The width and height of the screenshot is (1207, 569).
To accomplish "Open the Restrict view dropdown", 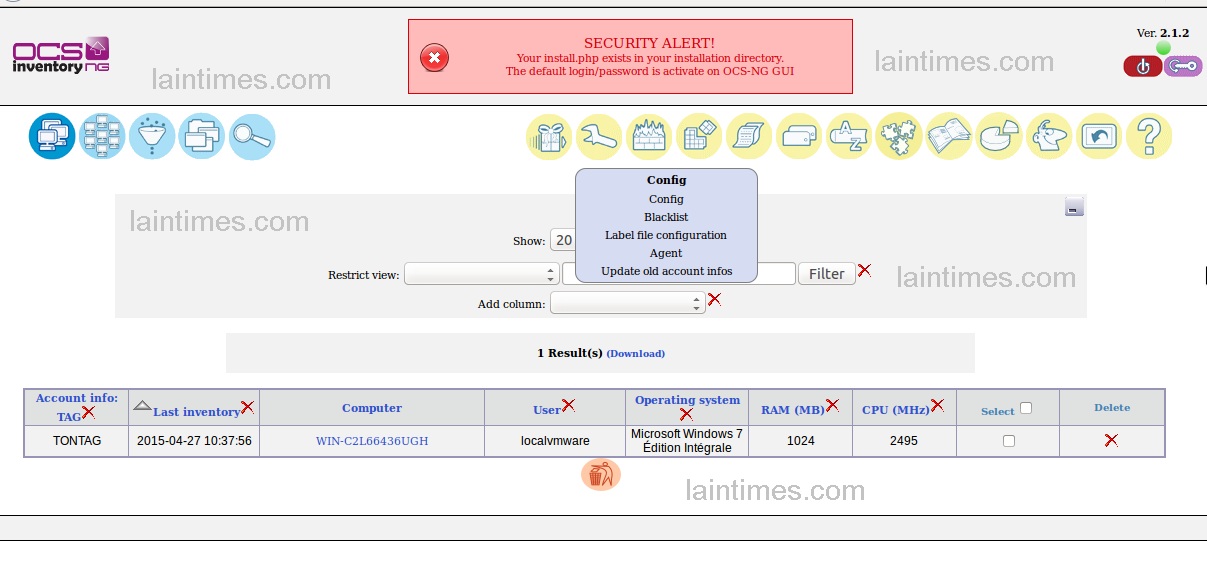I will click(481, 274).
